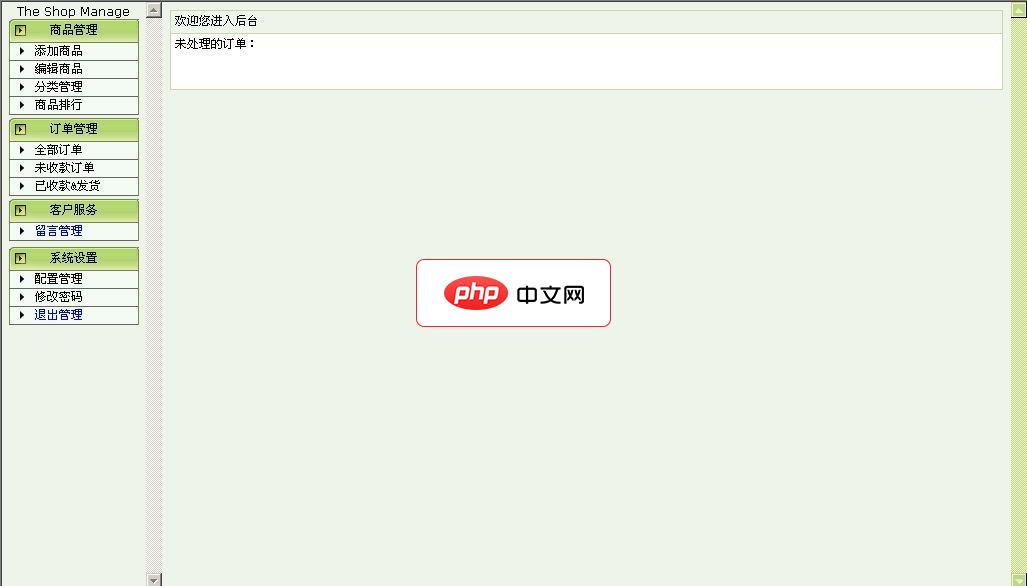Click the 系统设置 section box icon
1027x586 pixels.
(21, 258)
